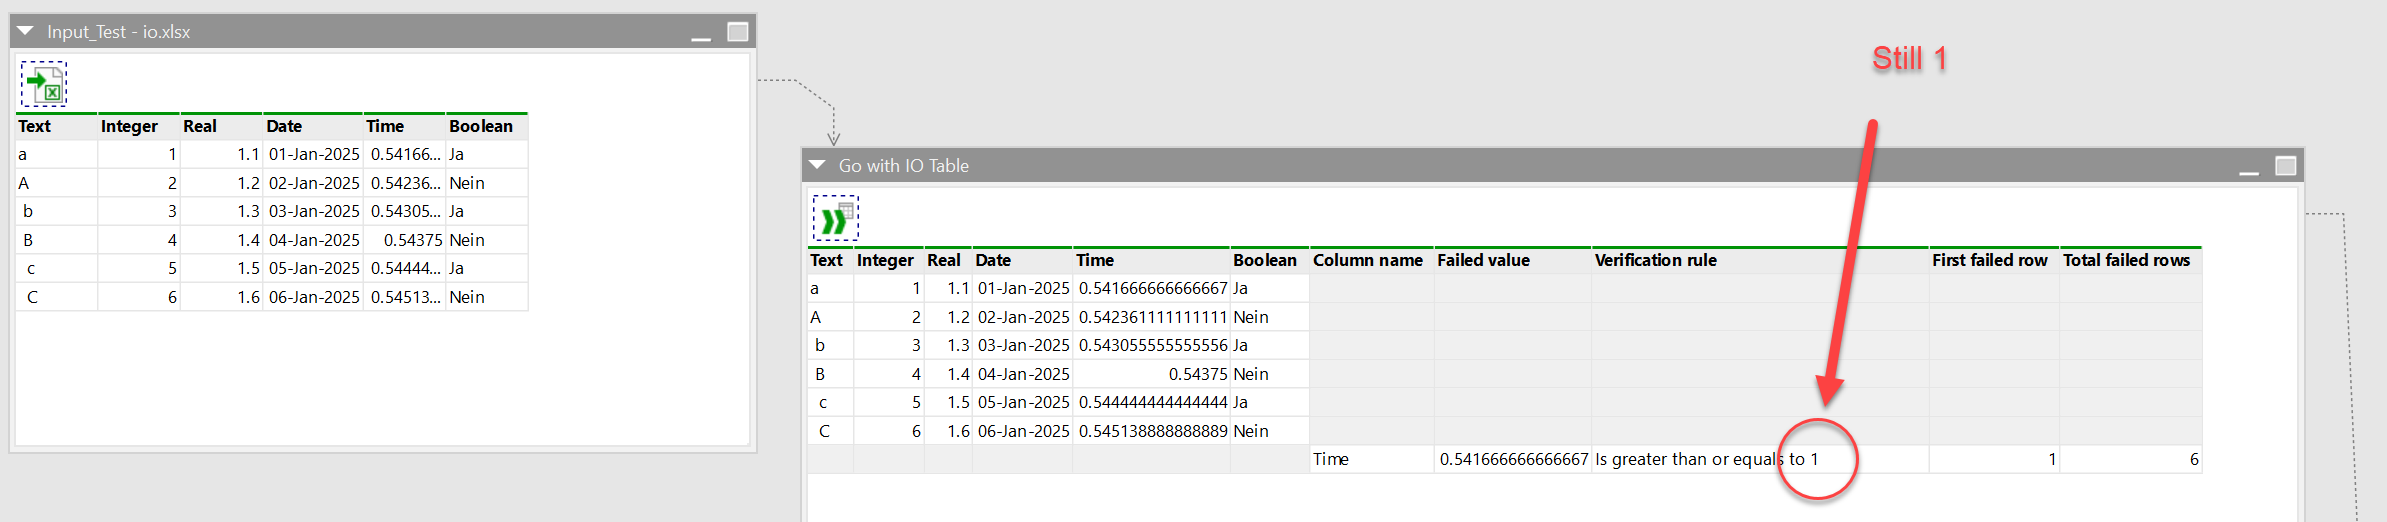This screenshot has width=2387, height=522.
Task: Collapse the Input_Test - io.xlsx panel triangle
Action: pos(26,31)
